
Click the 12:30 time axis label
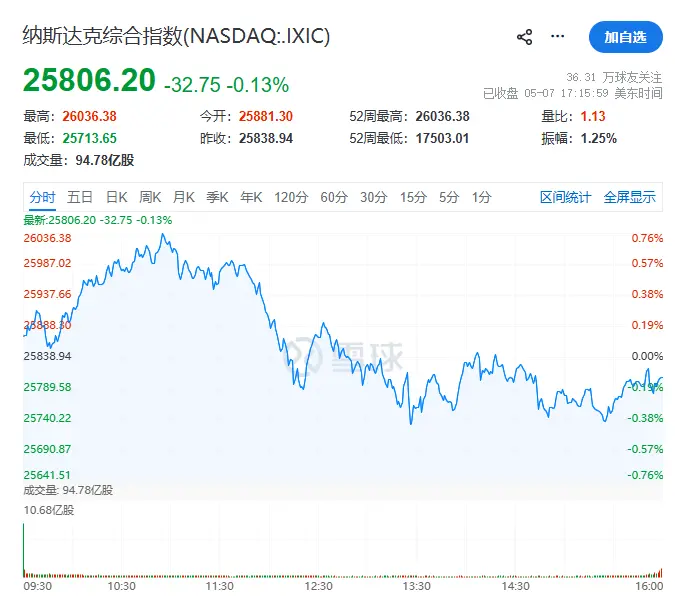point(319,586)
